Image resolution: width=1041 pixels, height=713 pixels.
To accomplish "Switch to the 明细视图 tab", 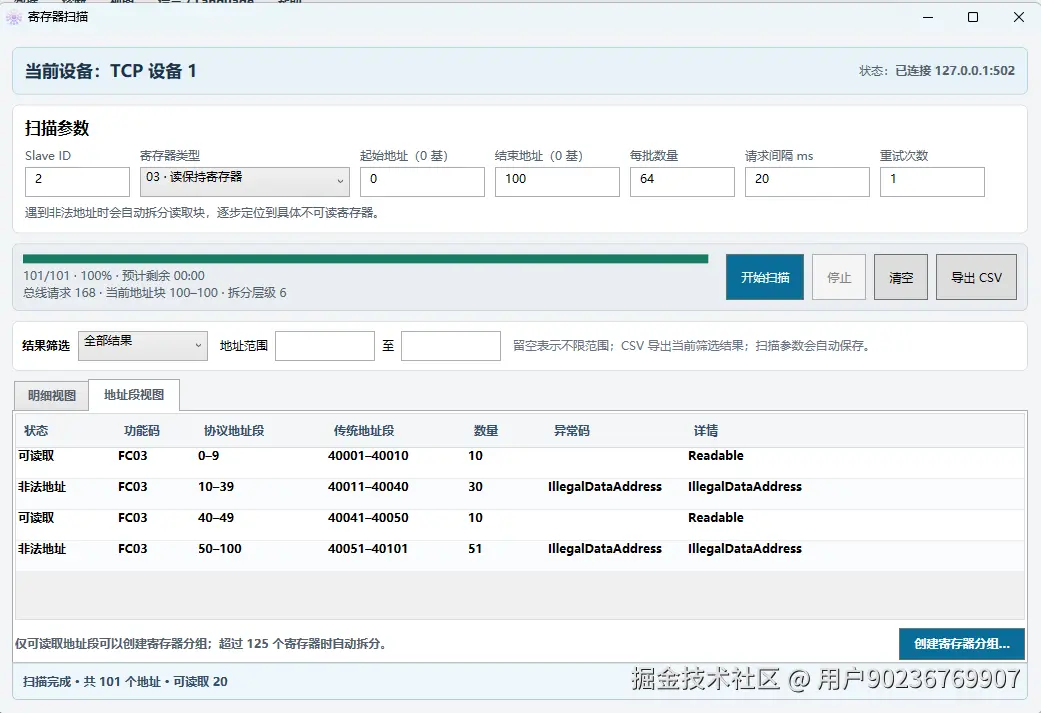I will pos(51,396).
